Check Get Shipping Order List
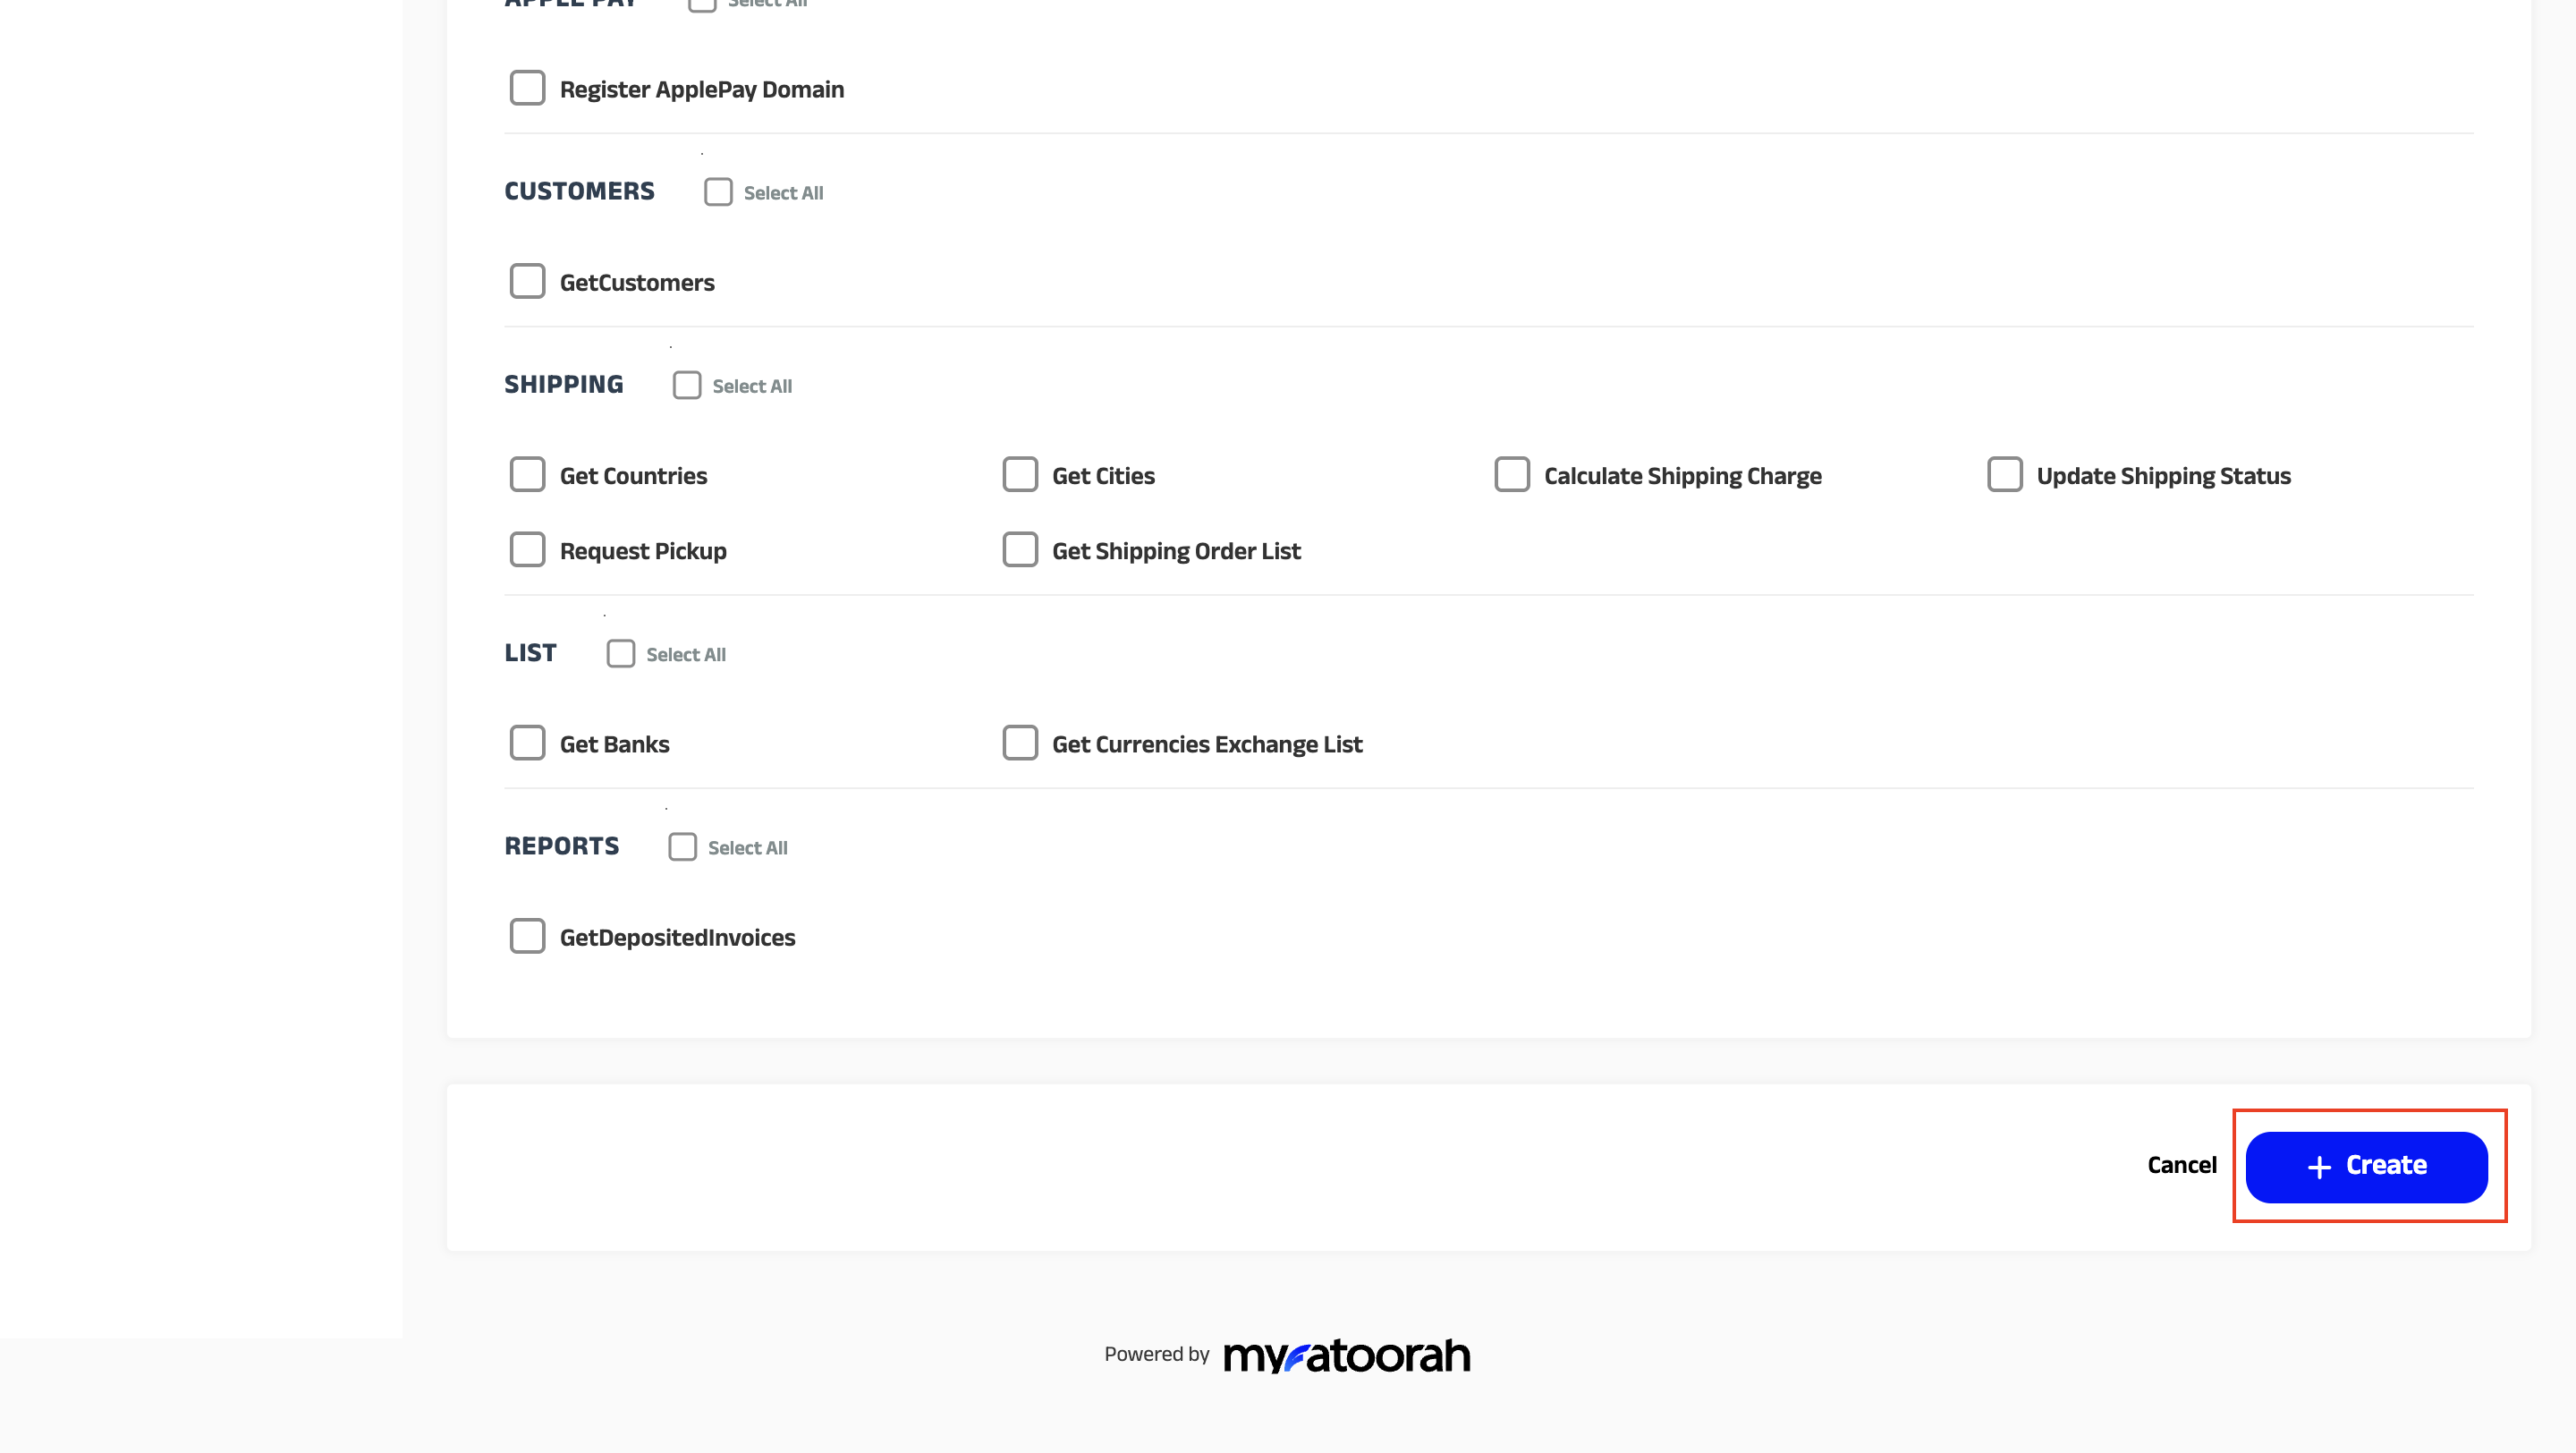2576x1453 pixels. coord(1020,550)
